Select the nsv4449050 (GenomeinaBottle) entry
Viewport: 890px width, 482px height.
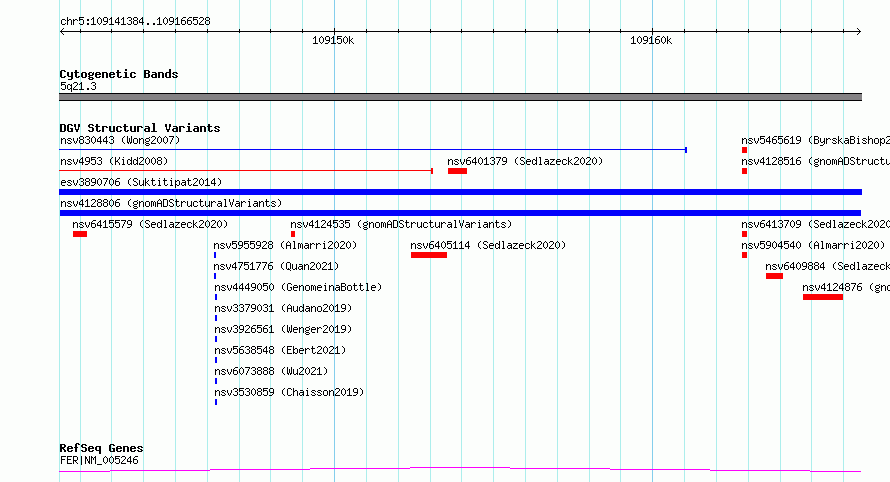click(297, 287)
